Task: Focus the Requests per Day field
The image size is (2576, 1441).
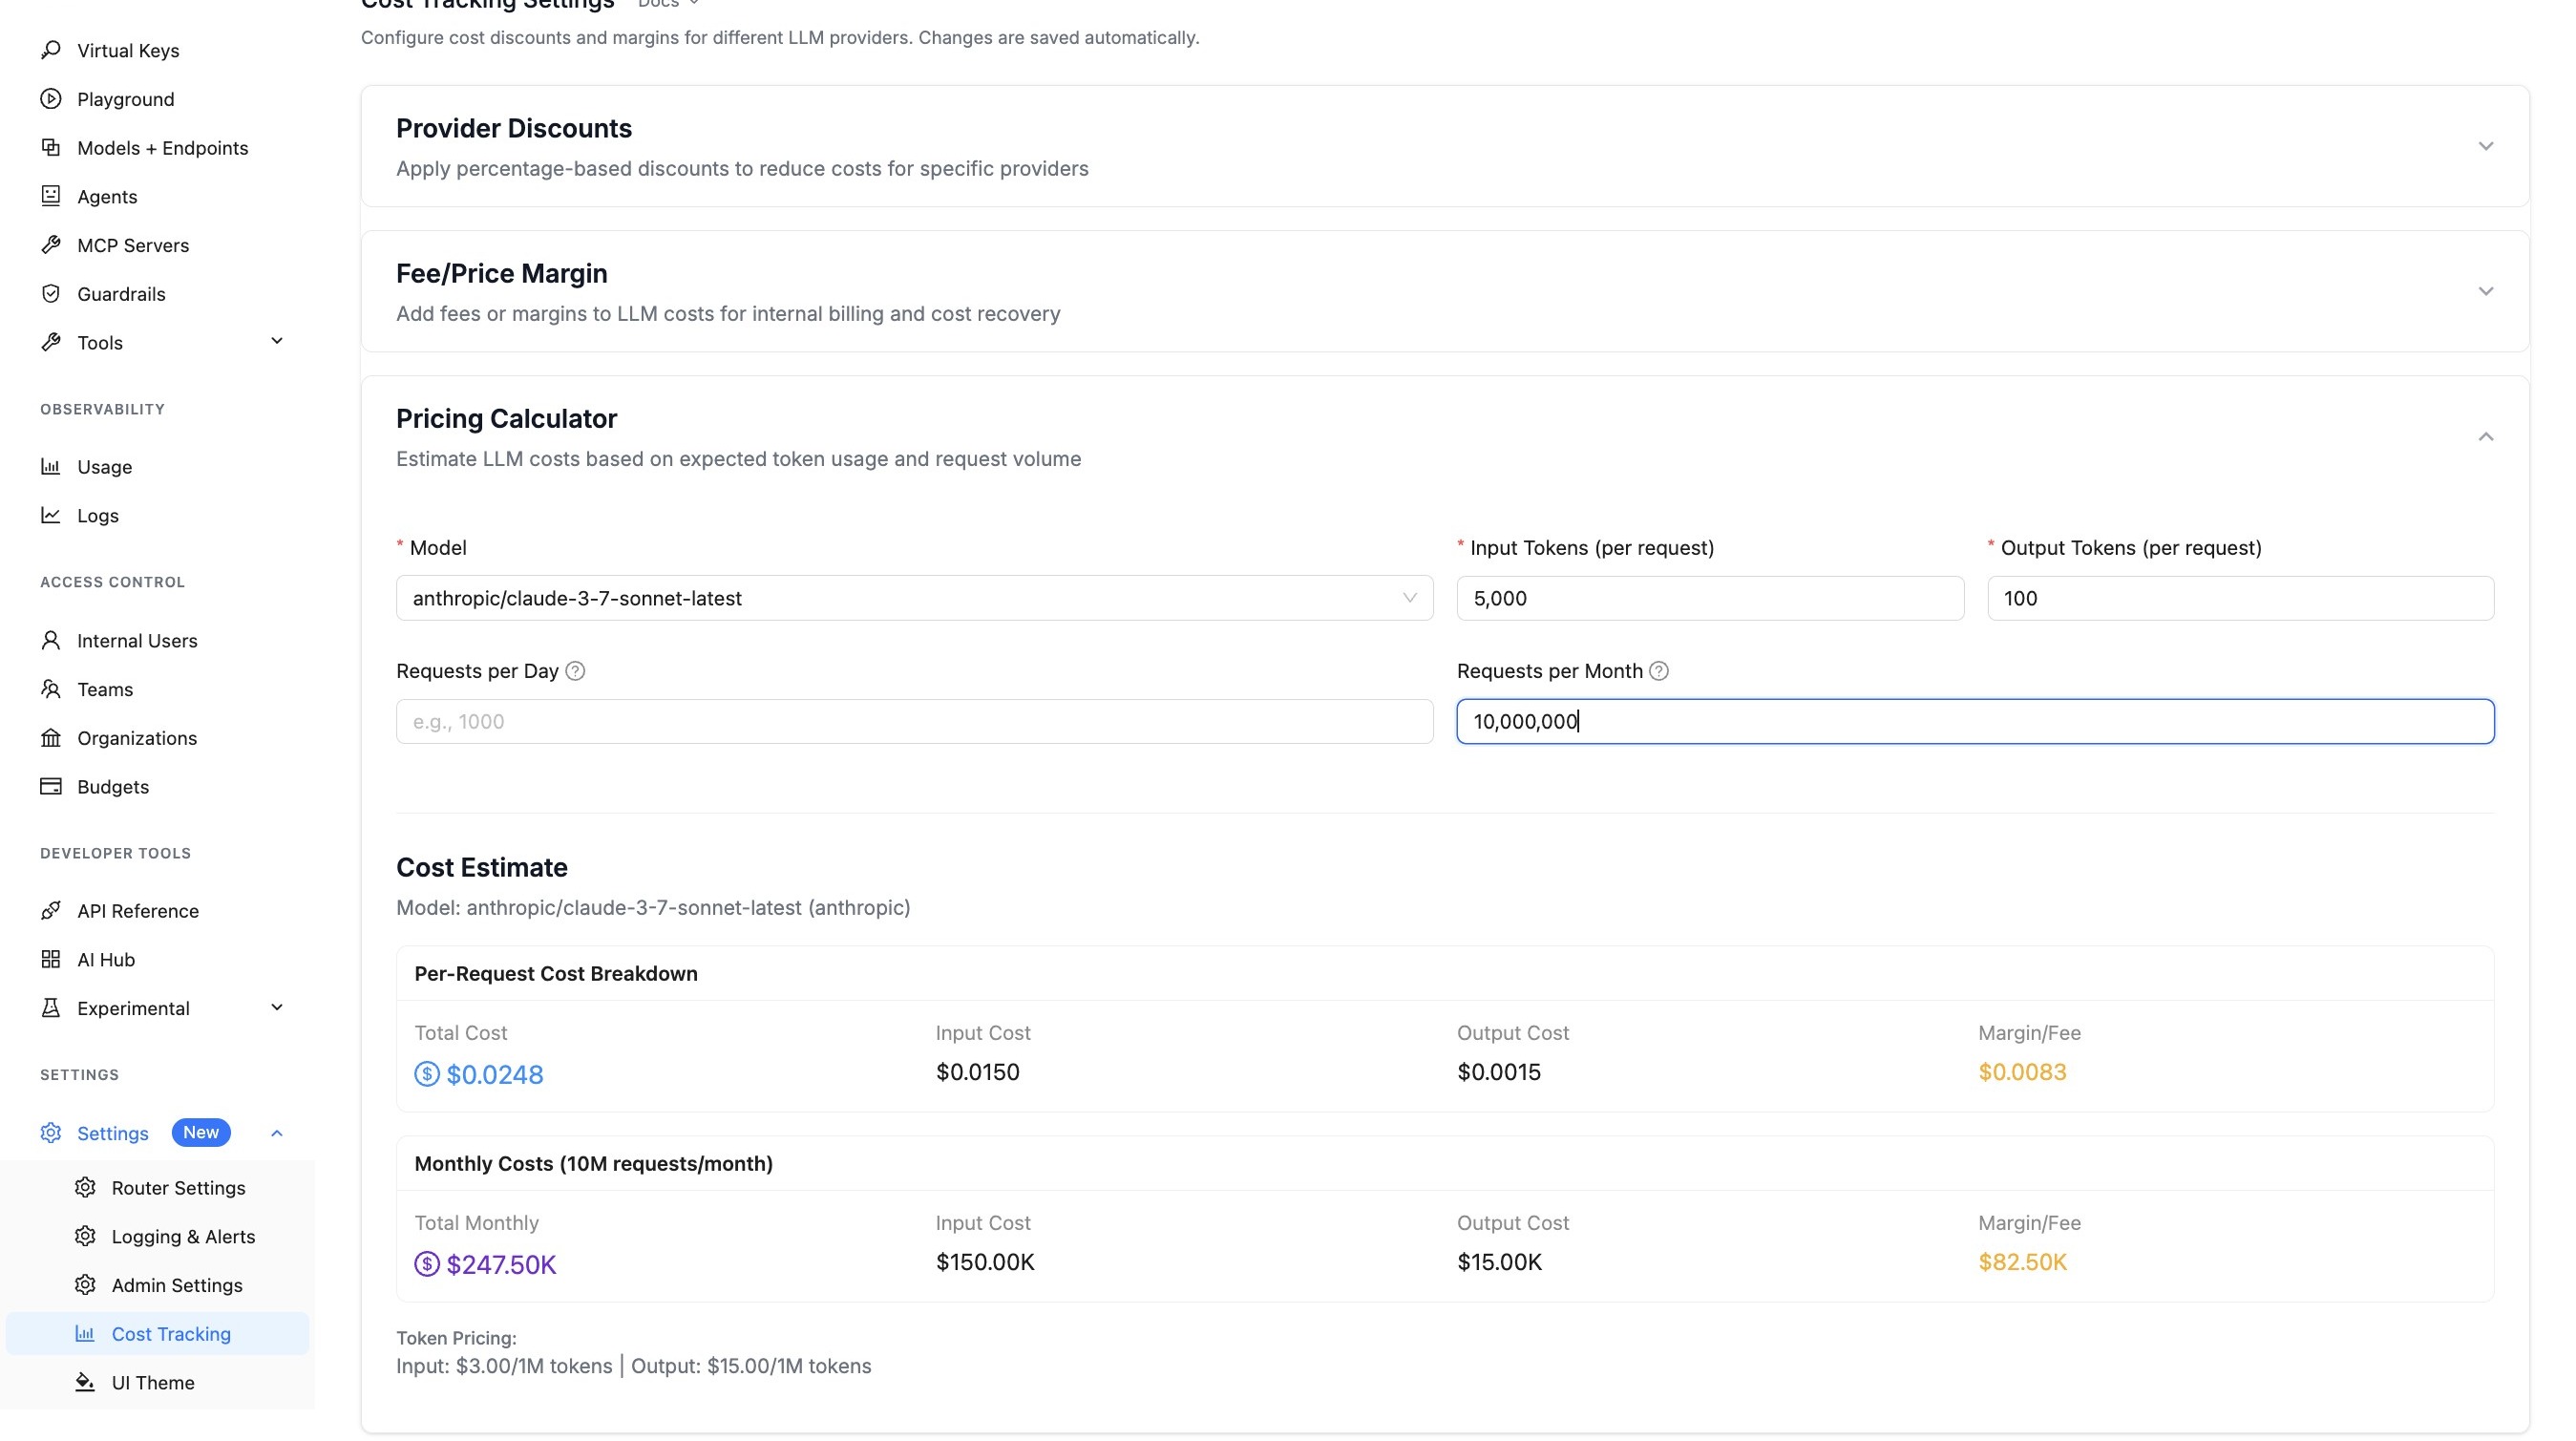Action: click(x=913, y=722)
